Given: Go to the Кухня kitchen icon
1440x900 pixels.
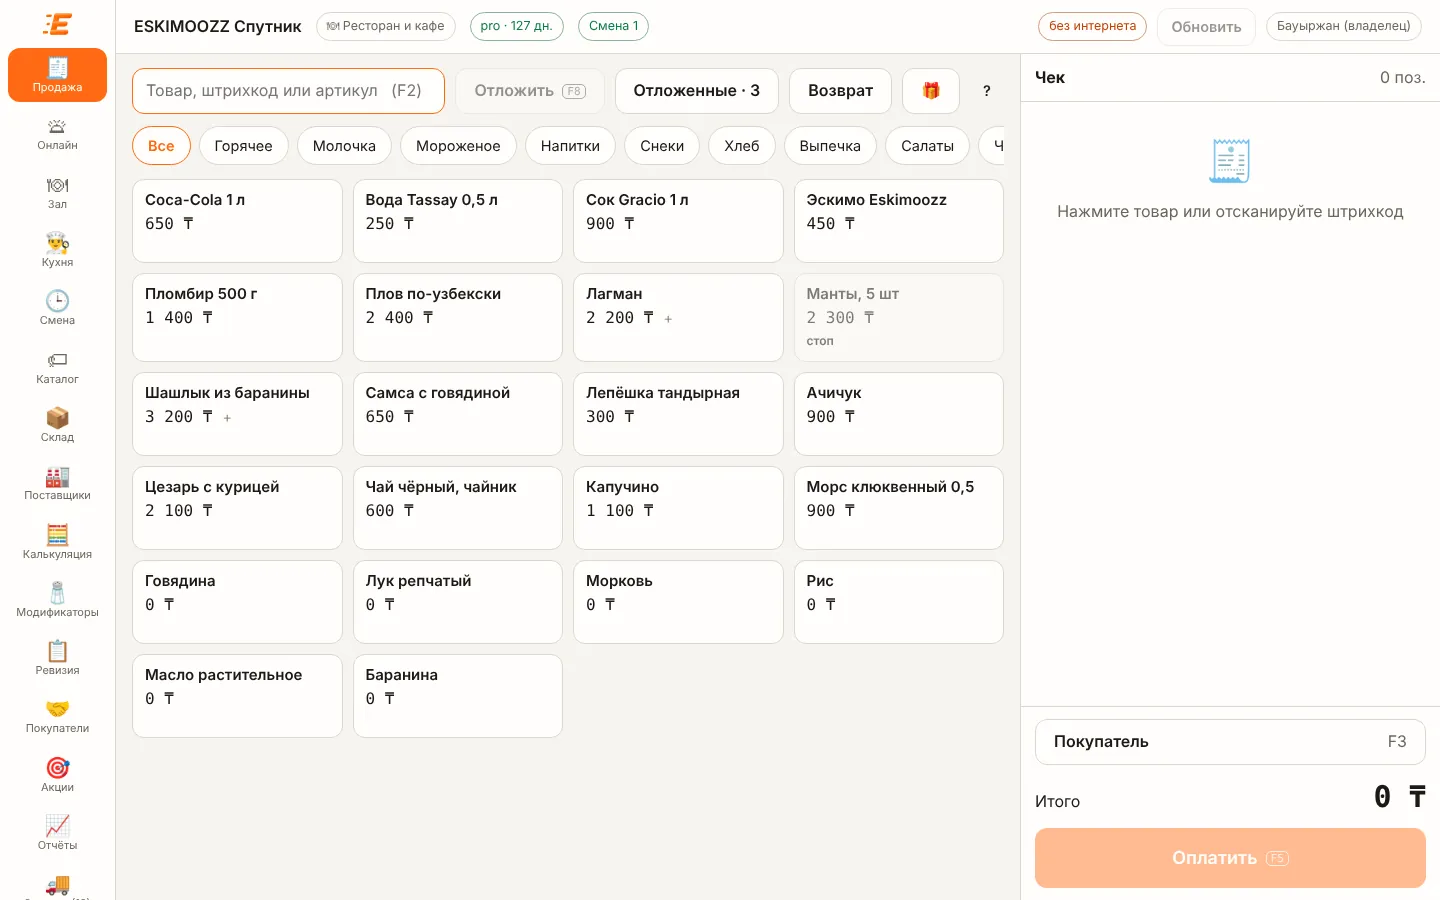Looking at the screenshot, I should [57, 243].
